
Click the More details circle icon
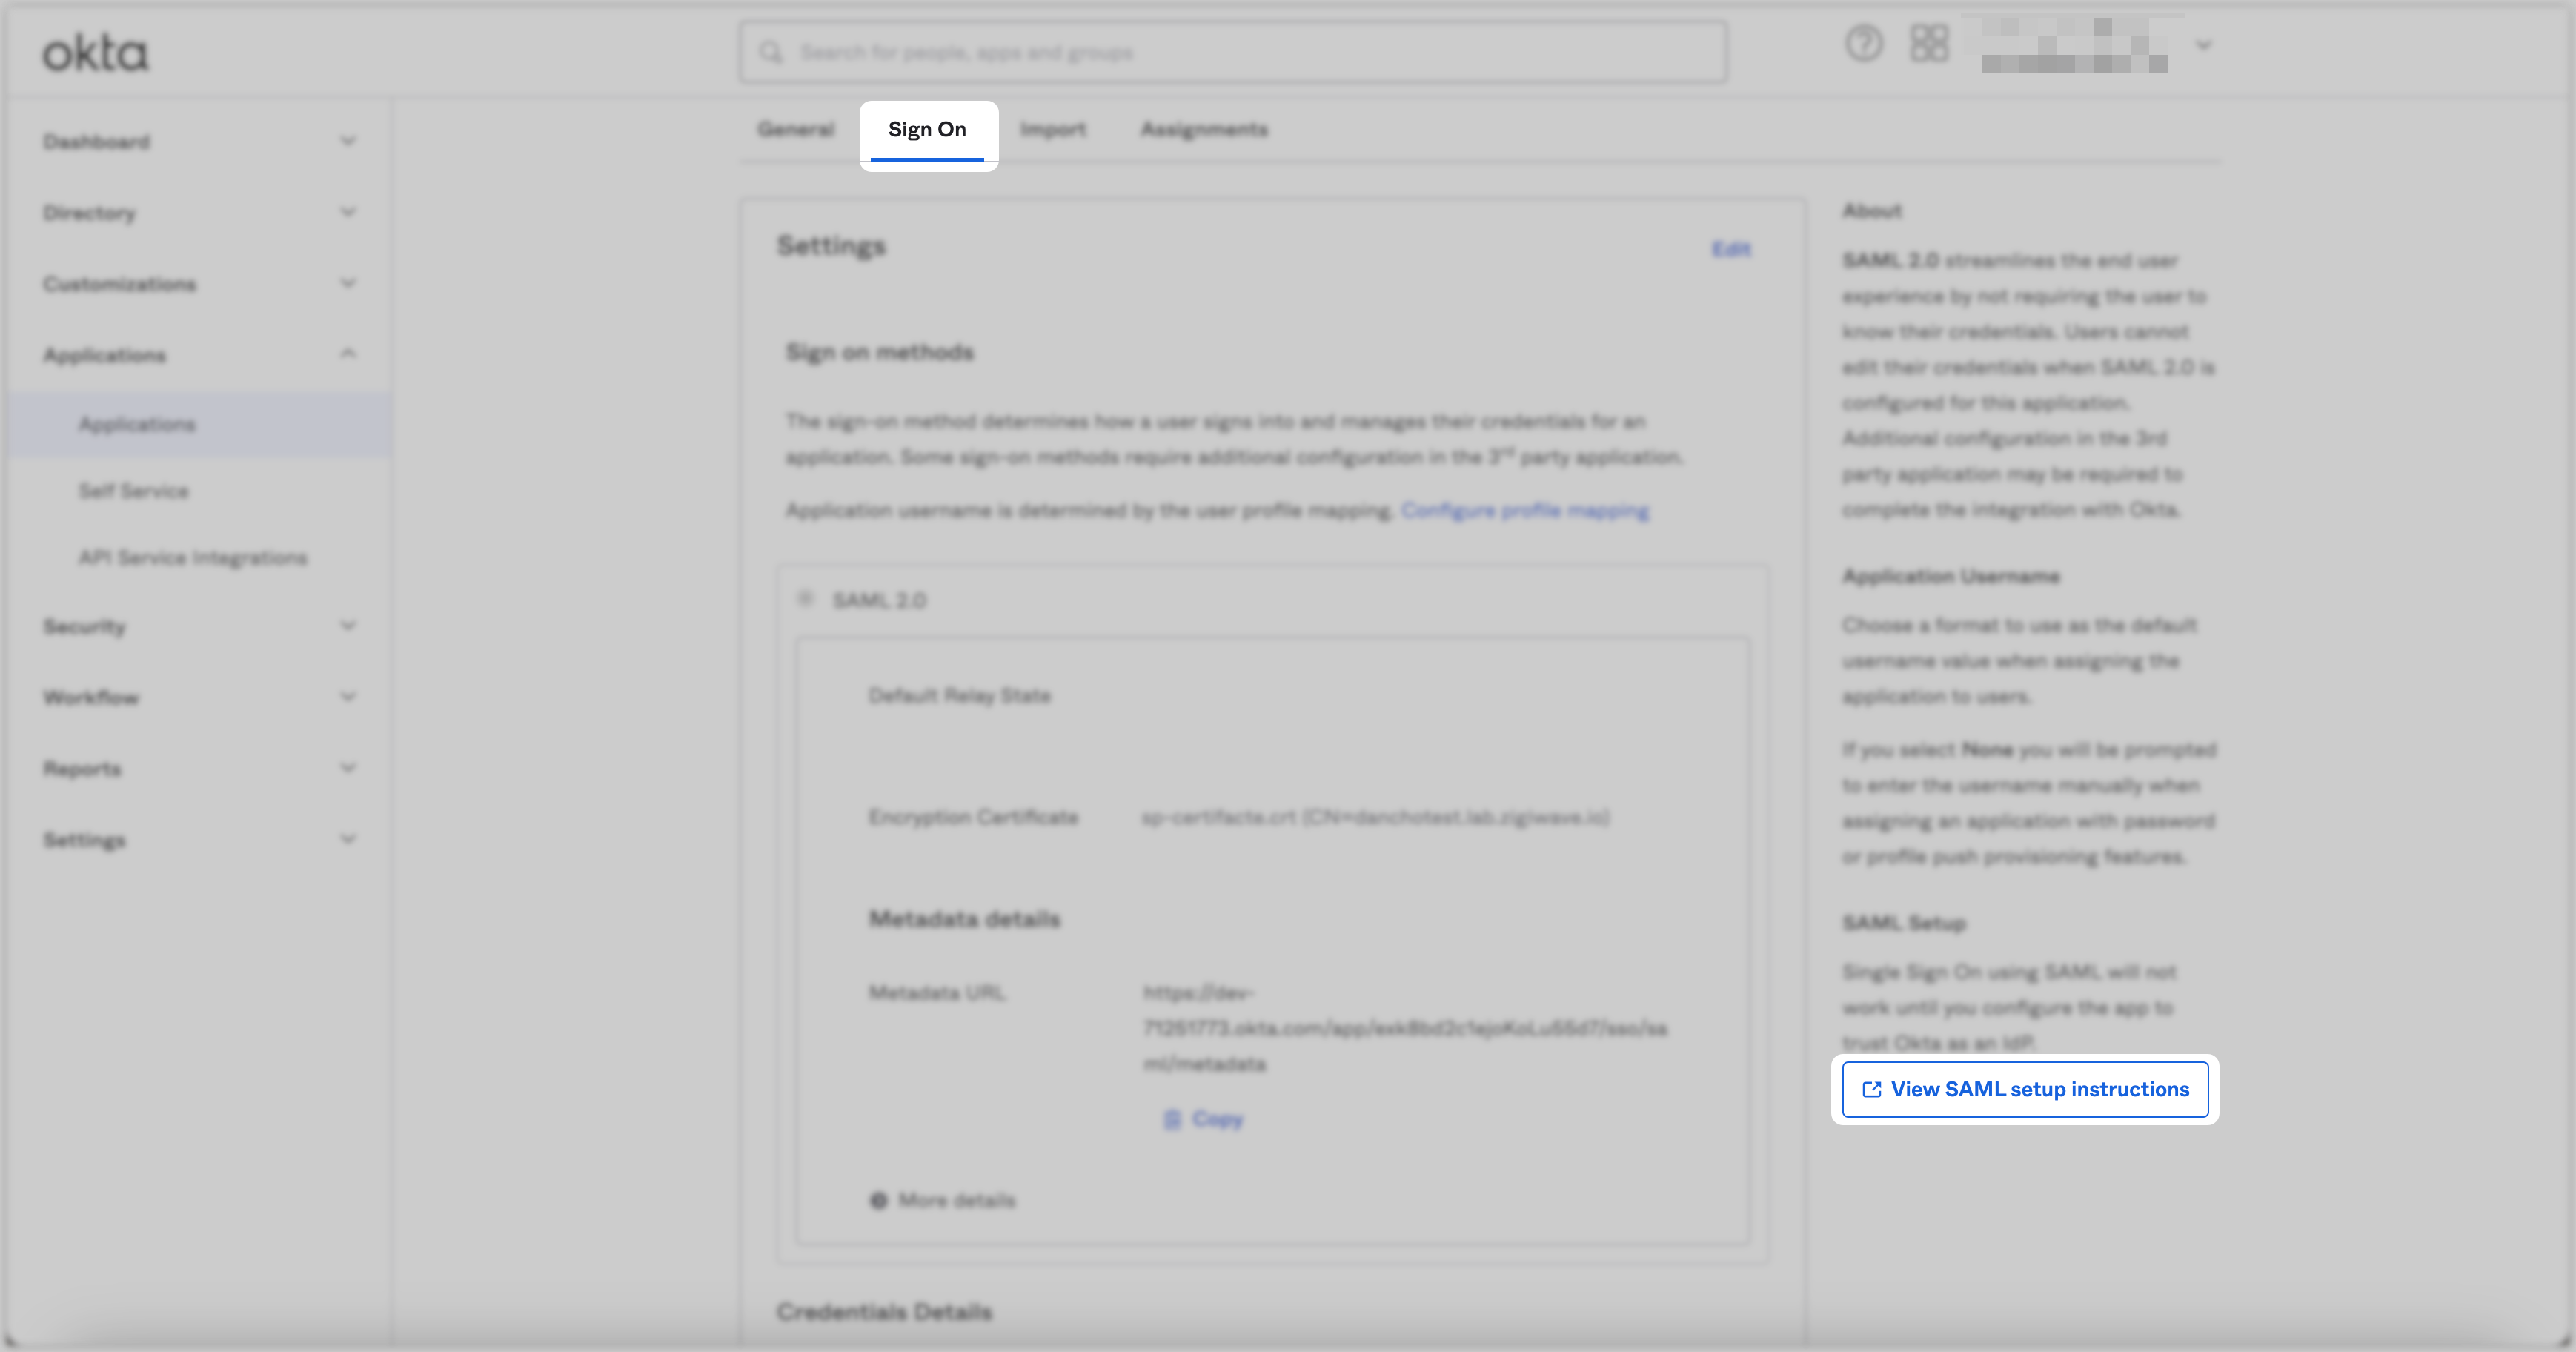(879, 1200)
